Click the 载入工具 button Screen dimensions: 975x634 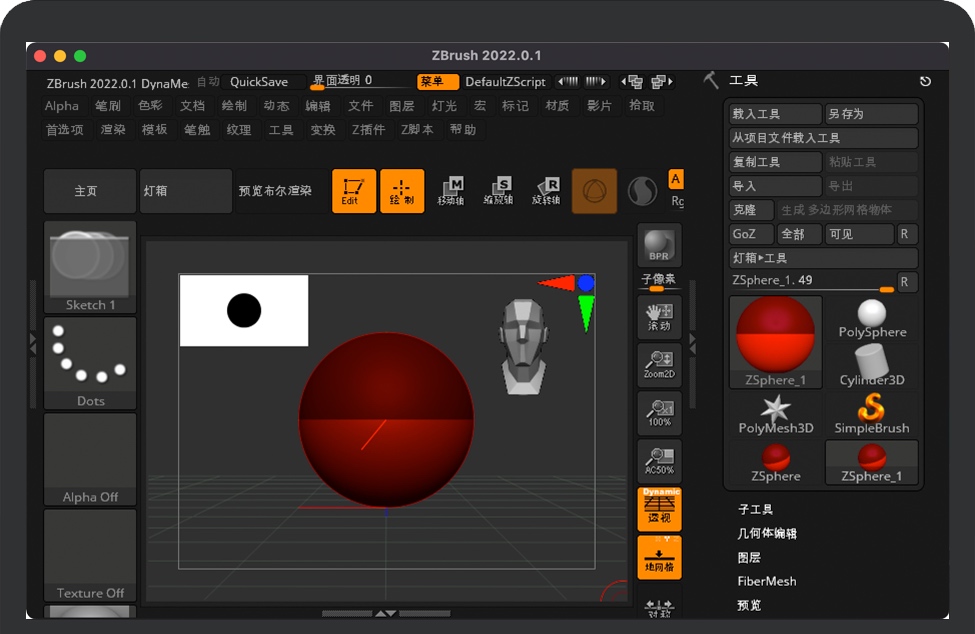775,114
